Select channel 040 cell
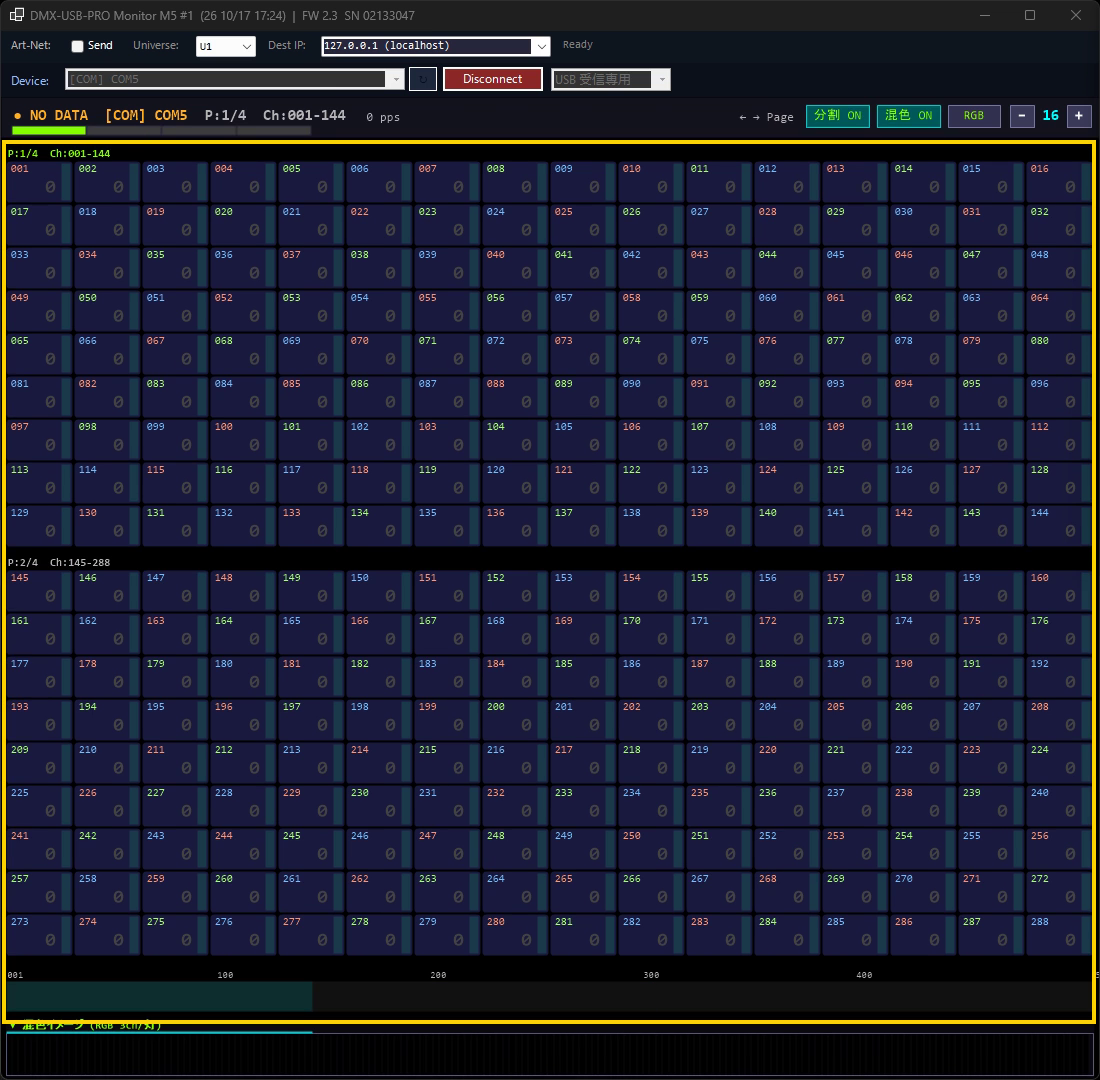Image resolution: width=1100 pixels, height=1080 pixels. pos(515,267)
